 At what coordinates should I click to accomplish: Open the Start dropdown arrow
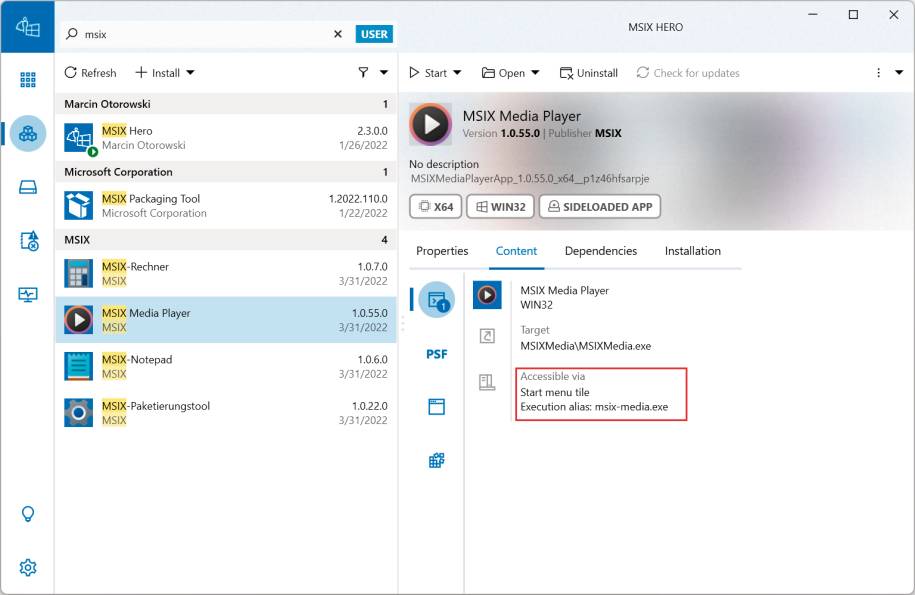(x=458, y=73)
